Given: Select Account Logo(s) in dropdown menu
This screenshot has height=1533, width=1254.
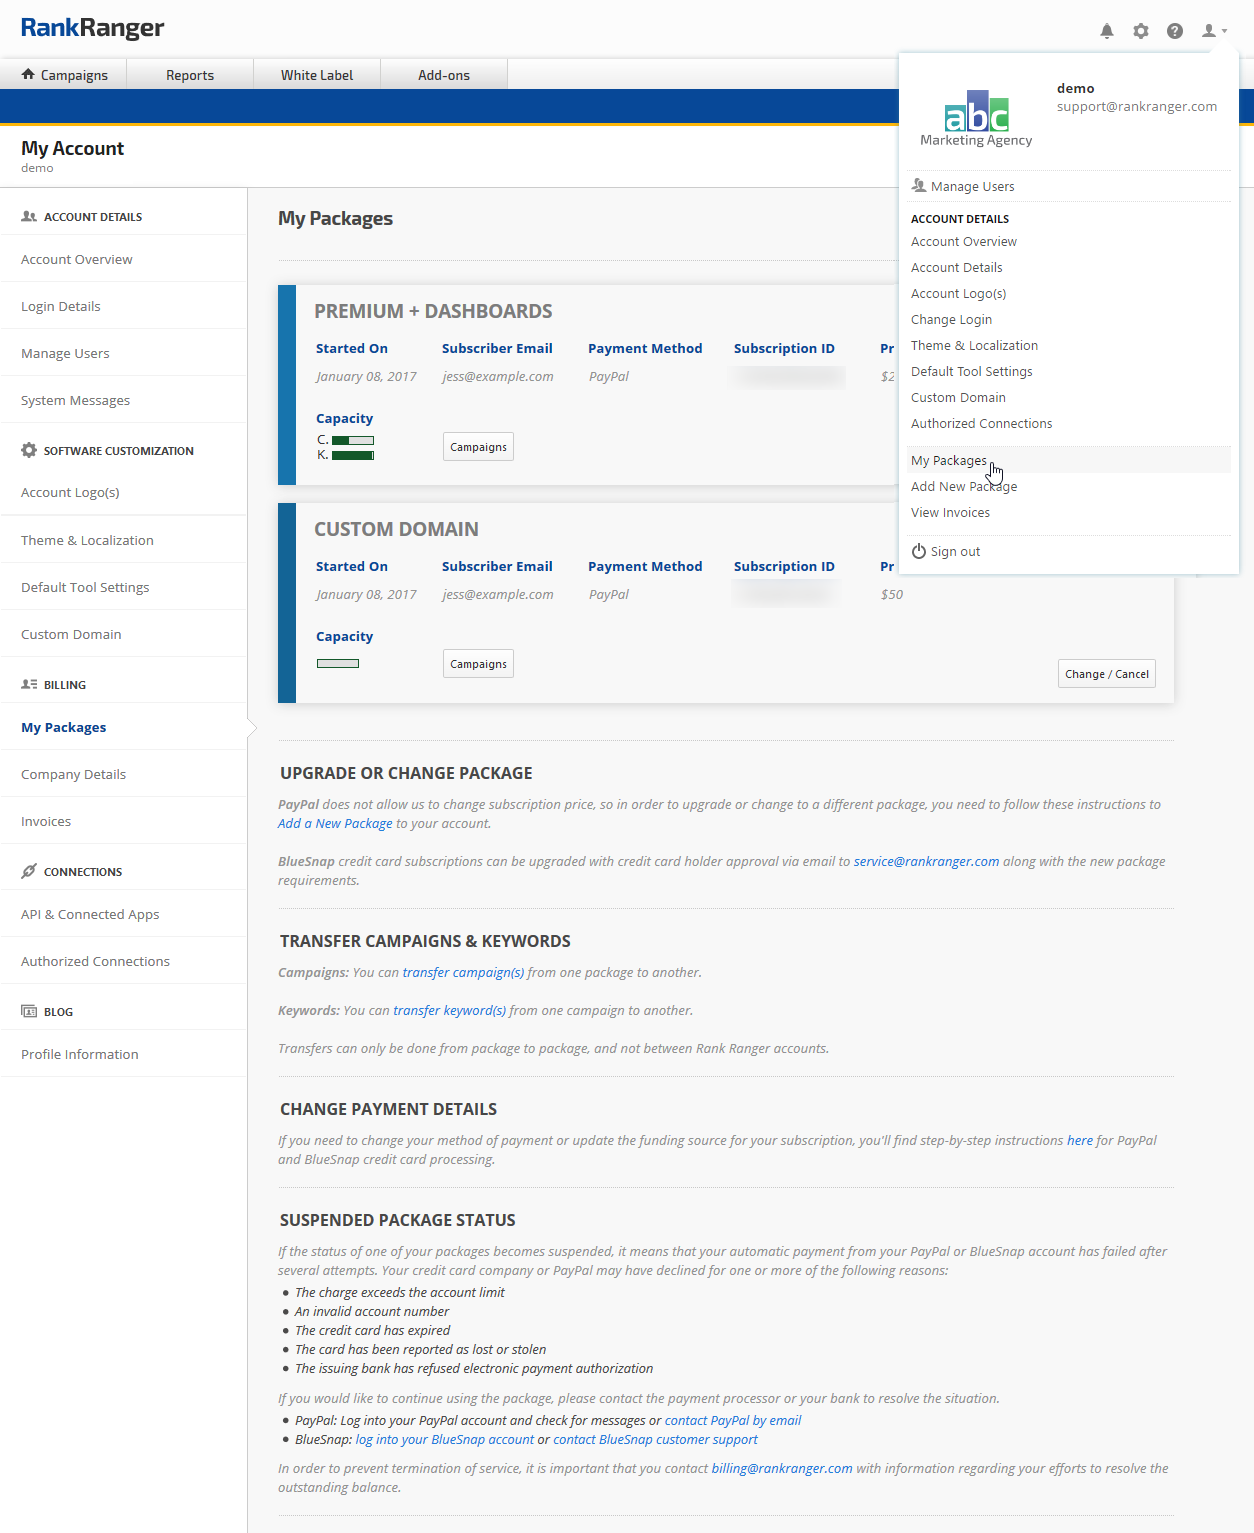Looking at the screenshot, I should click(x=959, y=294).
